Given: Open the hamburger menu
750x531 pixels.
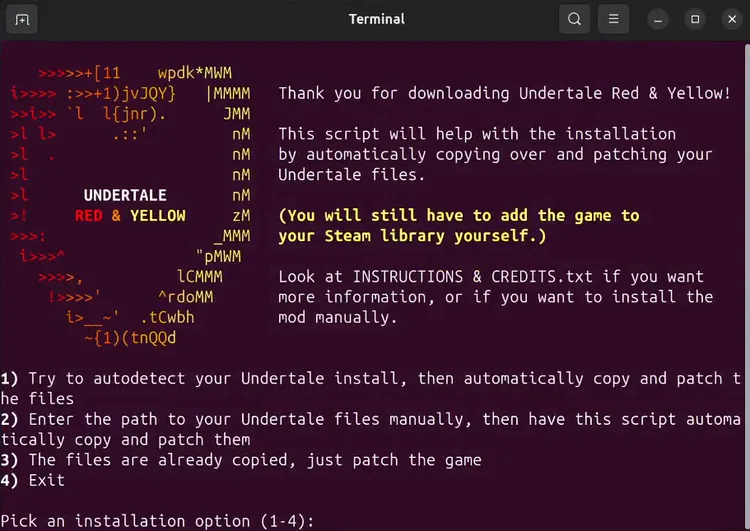Looking at the screenshot, I should [613, 19].
